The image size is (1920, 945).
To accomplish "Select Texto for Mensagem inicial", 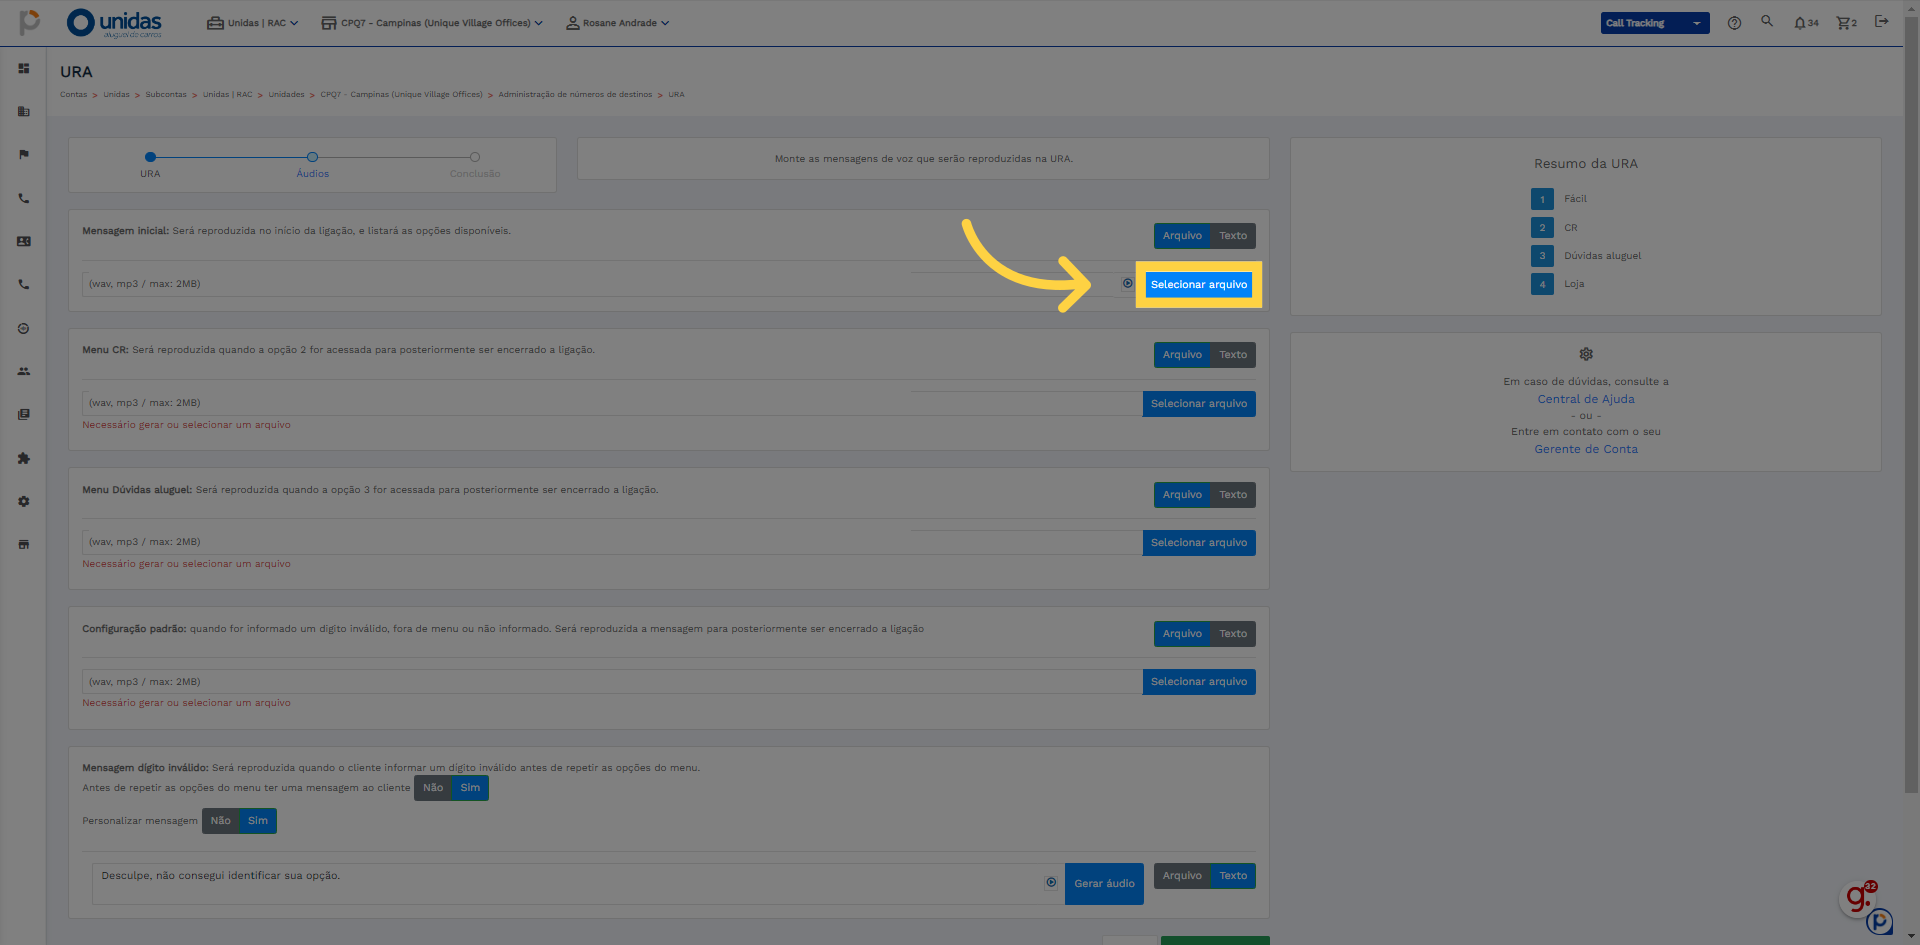I will pos(1233,236).
